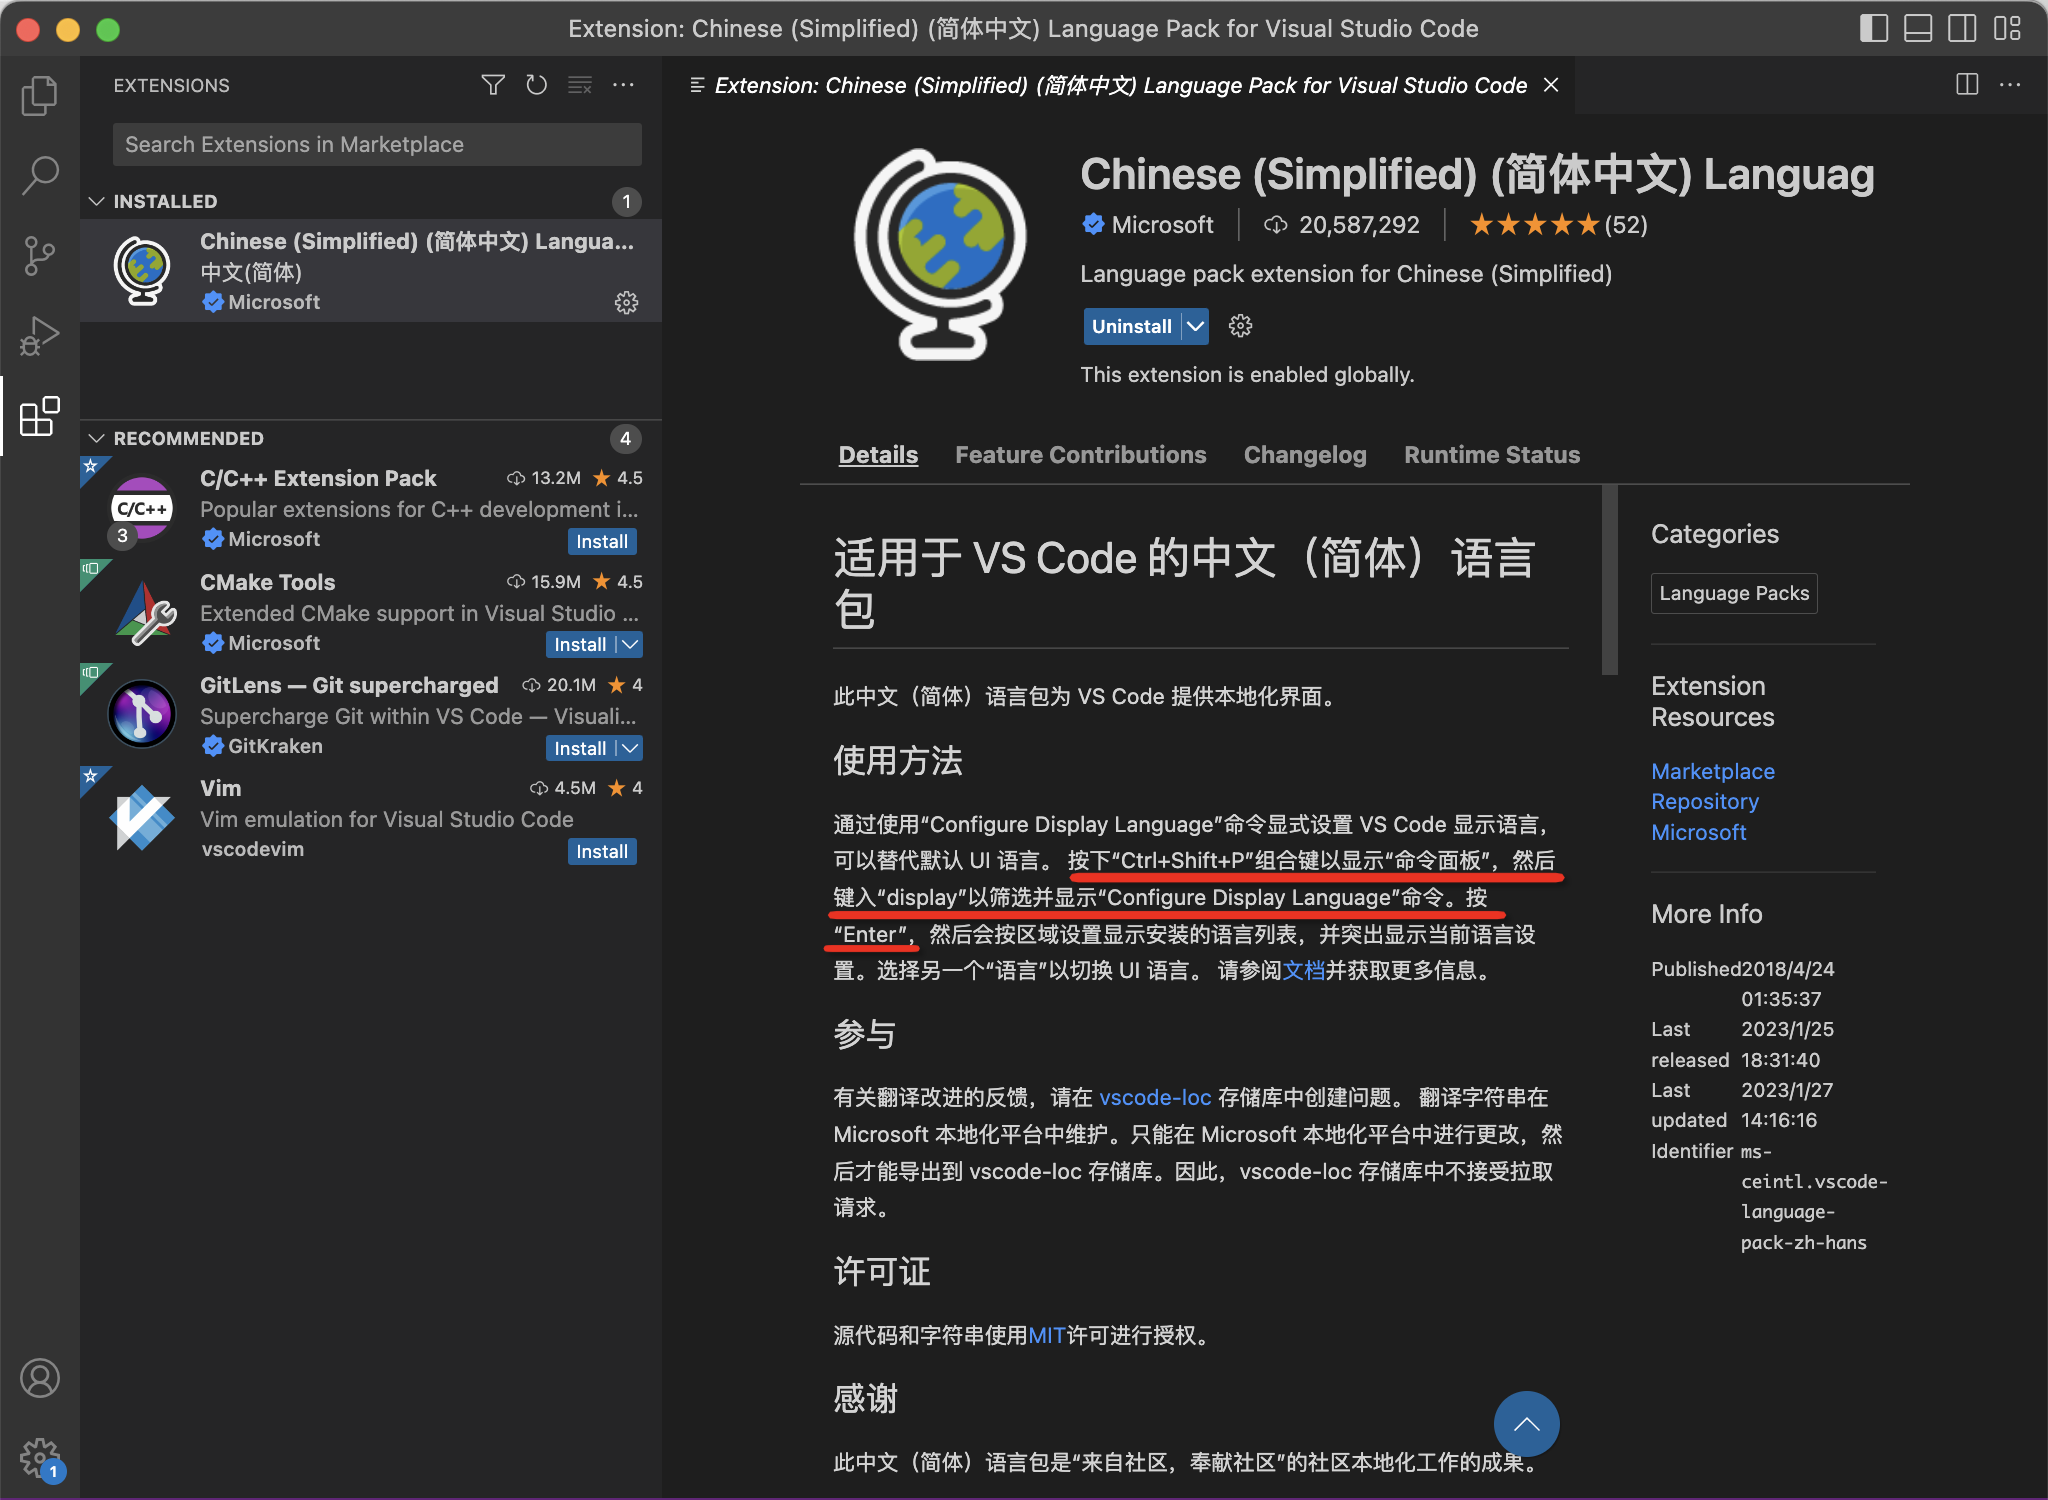
Task: Open the Manage gear in activity bar
Action: [40, 1458]
